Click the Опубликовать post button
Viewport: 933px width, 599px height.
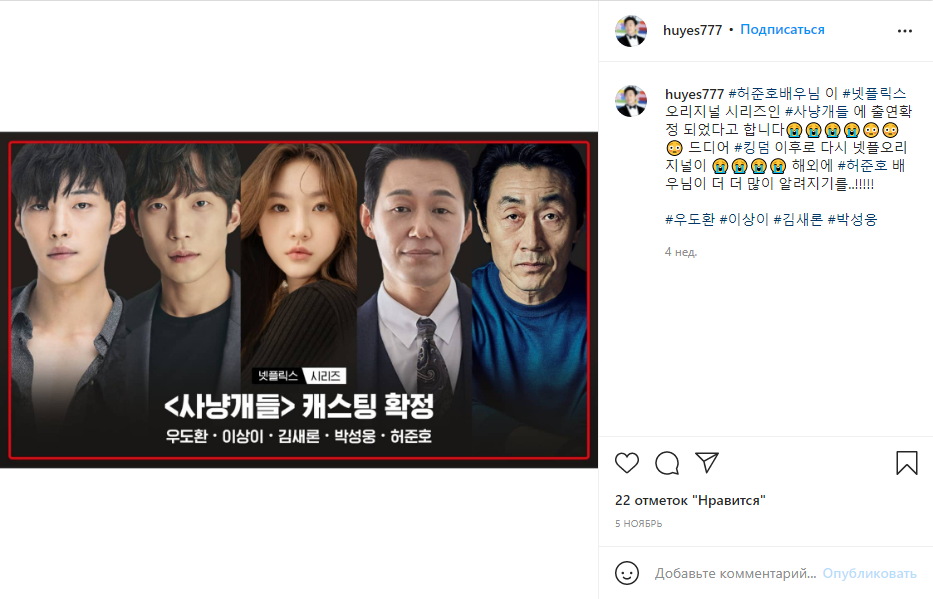pyautogui.click(x=869, y=573)
